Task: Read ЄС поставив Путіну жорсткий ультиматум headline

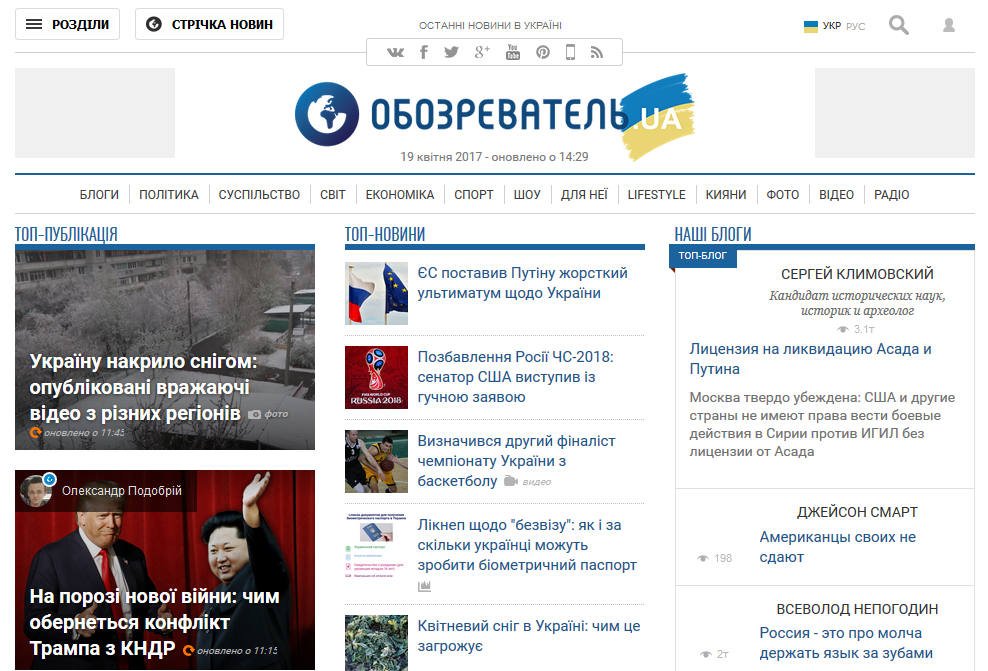Action: tap(522, 283)
